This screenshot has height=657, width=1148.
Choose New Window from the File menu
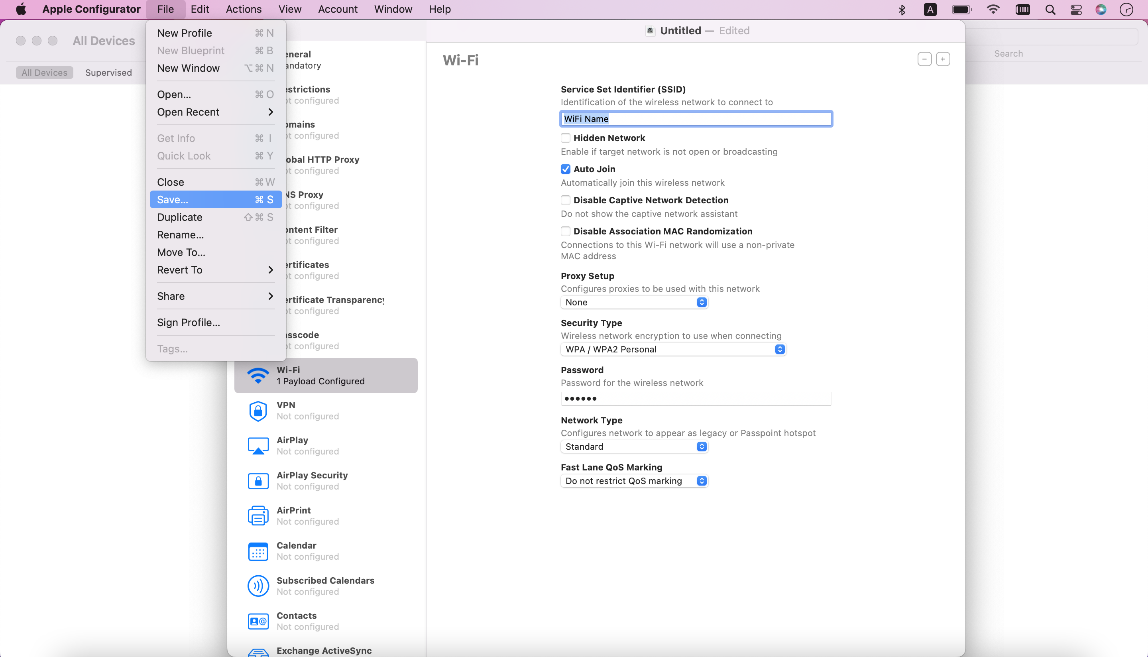(215, 68)
